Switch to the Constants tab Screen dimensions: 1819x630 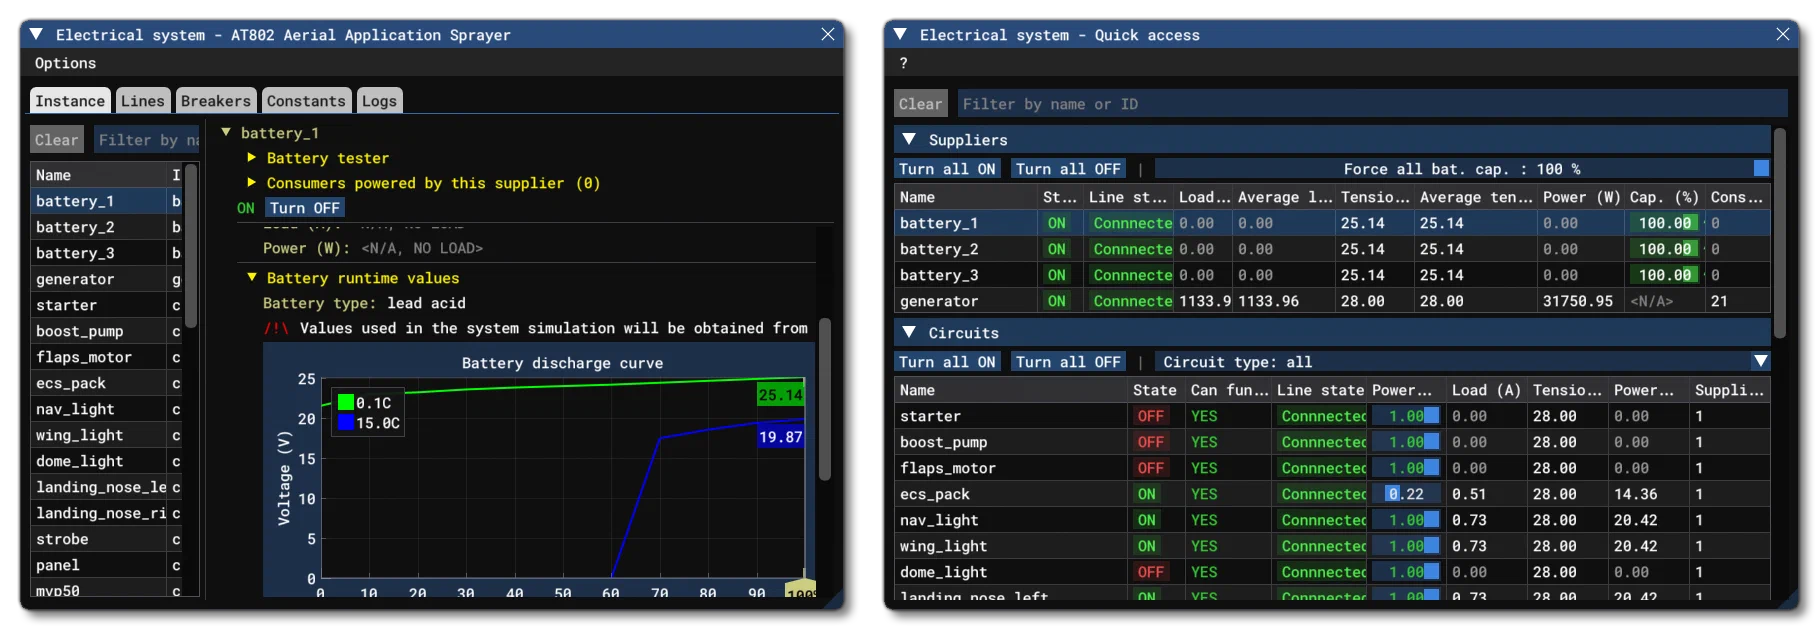(306, 100)
